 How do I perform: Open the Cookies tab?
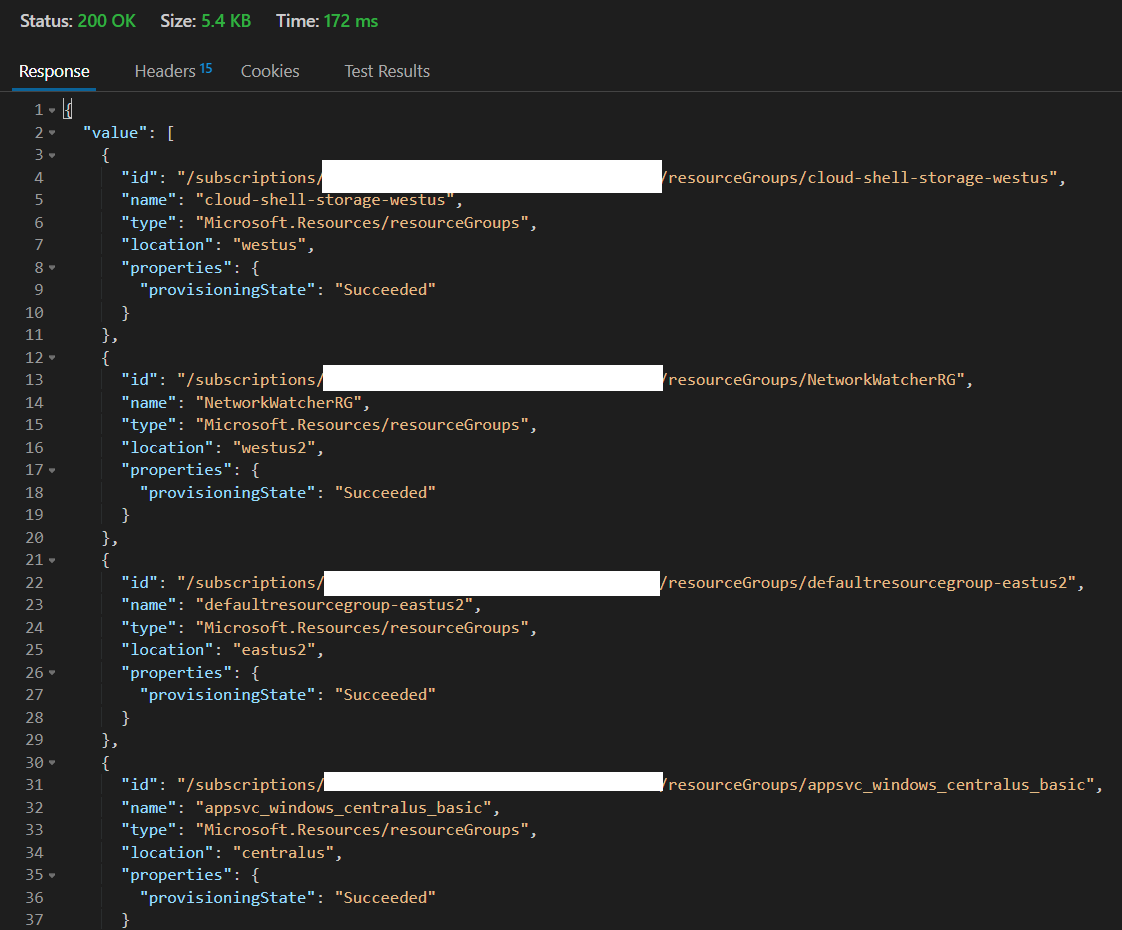[x=270, y=71]
